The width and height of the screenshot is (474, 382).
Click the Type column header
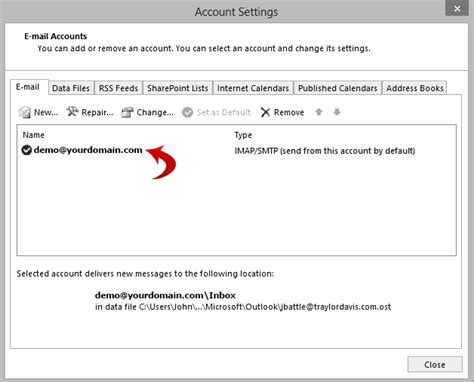pyautogui.click(x=243, y=135)
